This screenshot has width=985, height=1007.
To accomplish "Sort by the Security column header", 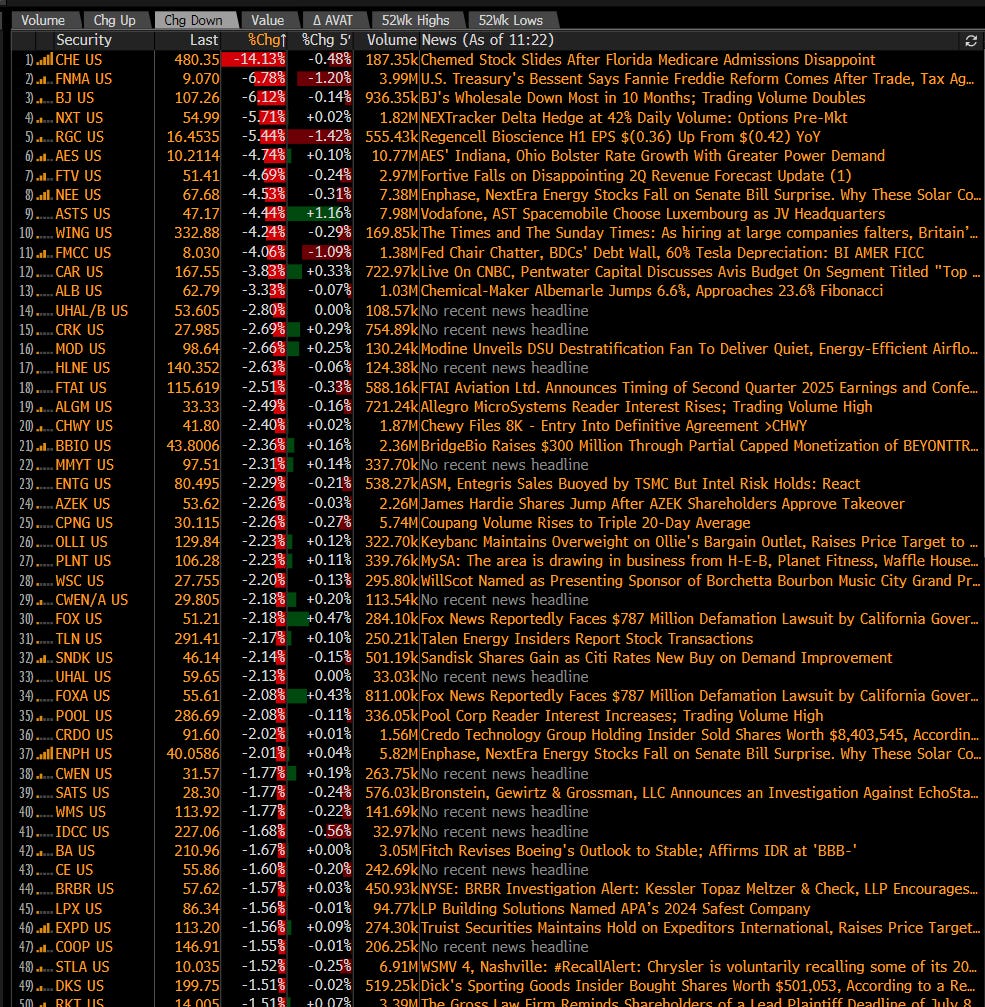I will (x=83, y=40).
